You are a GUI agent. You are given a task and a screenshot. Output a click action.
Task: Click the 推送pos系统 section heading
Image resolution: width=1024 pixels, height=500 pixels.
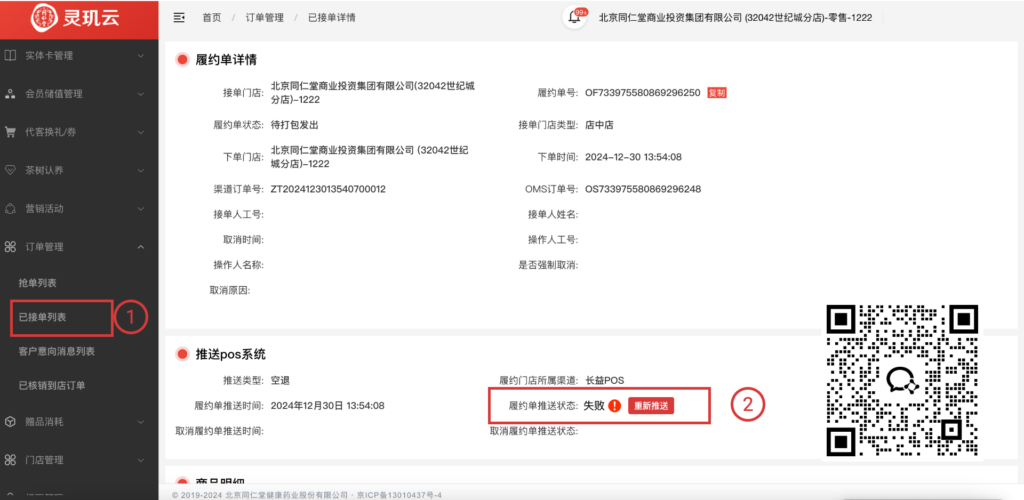tap(231, 354)
